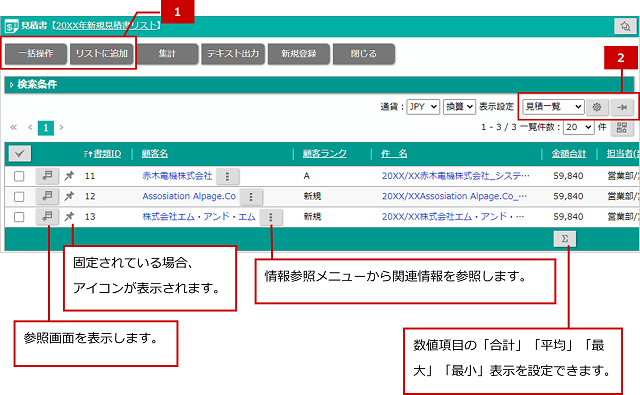Open subject link 20XX/XX赤木電機株式会社_システ…
Image resolution: width=640 pixels, height=395 pixels.
[456, 176]
